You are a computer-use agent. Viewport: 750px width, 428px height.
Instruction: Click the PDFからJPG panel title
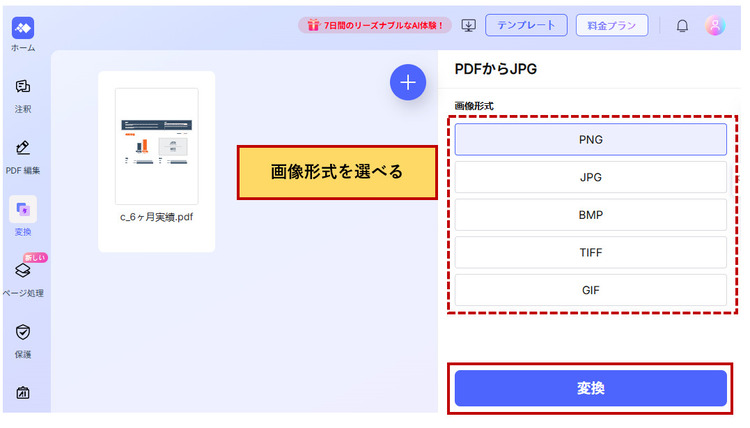[496, 69]
